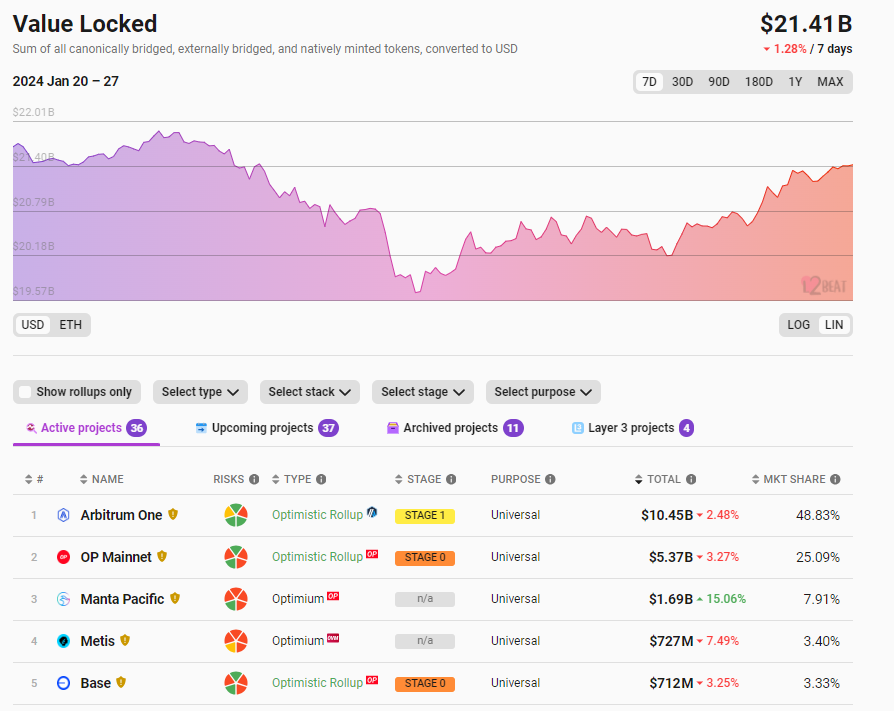
Task: Open the Select type dropdown
Action: point(200,392)
